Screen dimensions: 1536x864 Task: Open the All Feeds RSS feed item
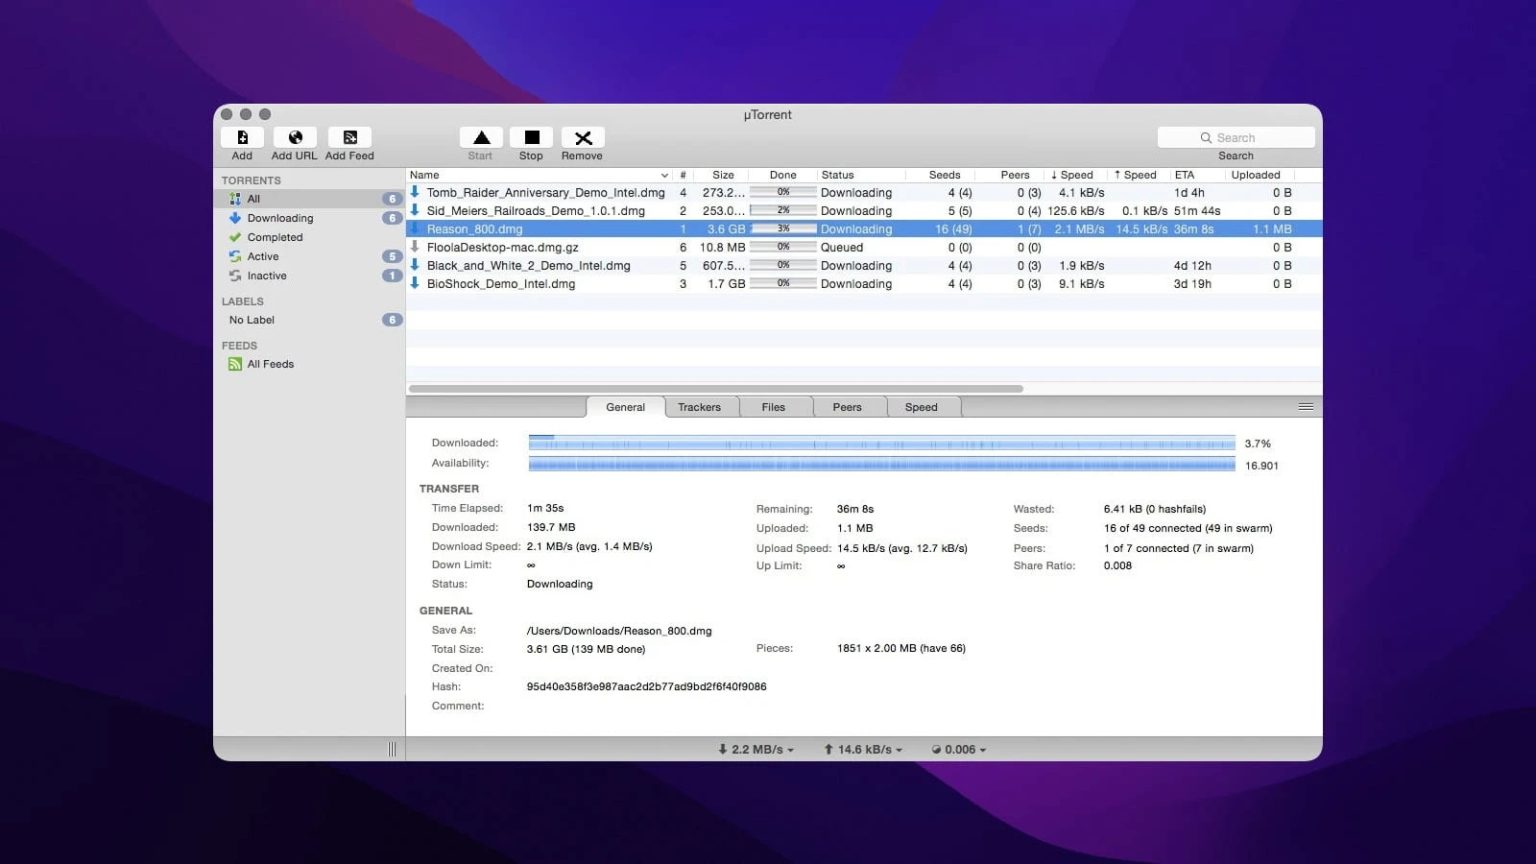coord(269,363)
